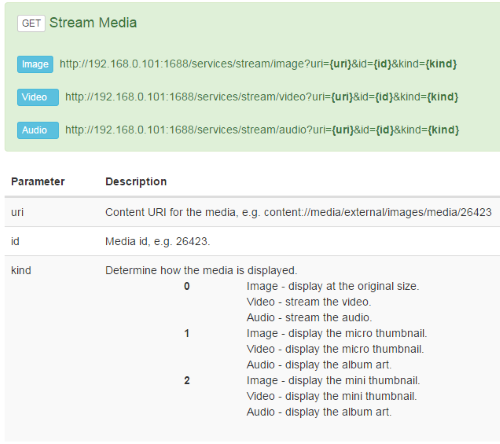Click the stream/image endpoint URL

pos(258,64)
